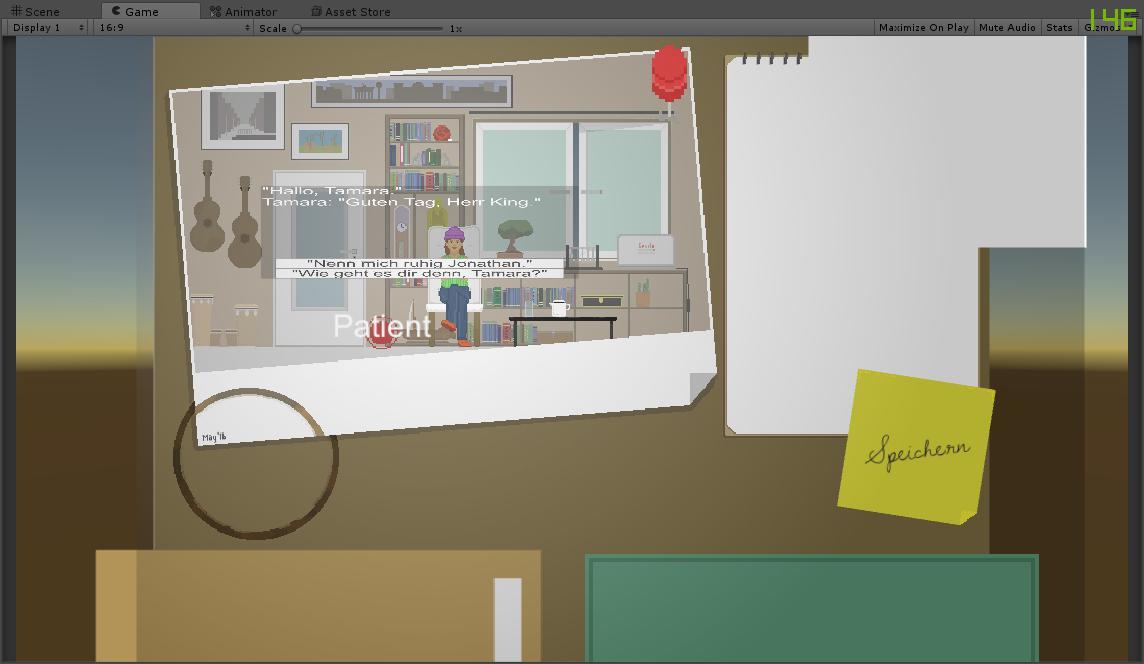
Task: Open the Animator tab
Action: (243, 11)
